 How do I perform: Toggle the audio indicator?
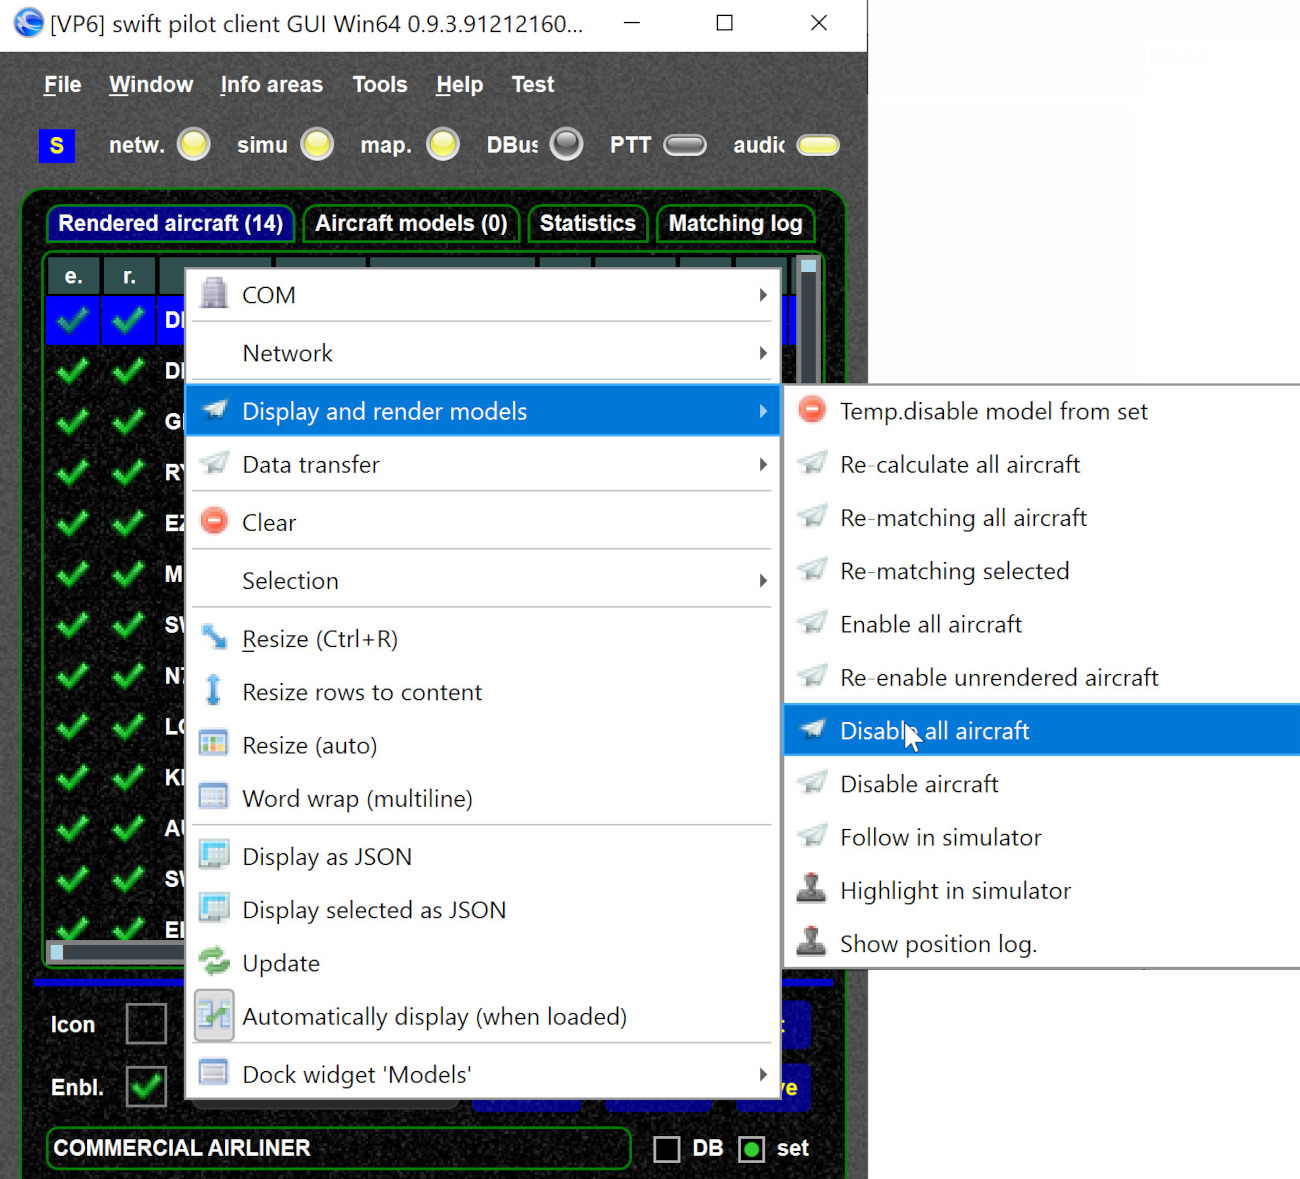pos(818,146)
